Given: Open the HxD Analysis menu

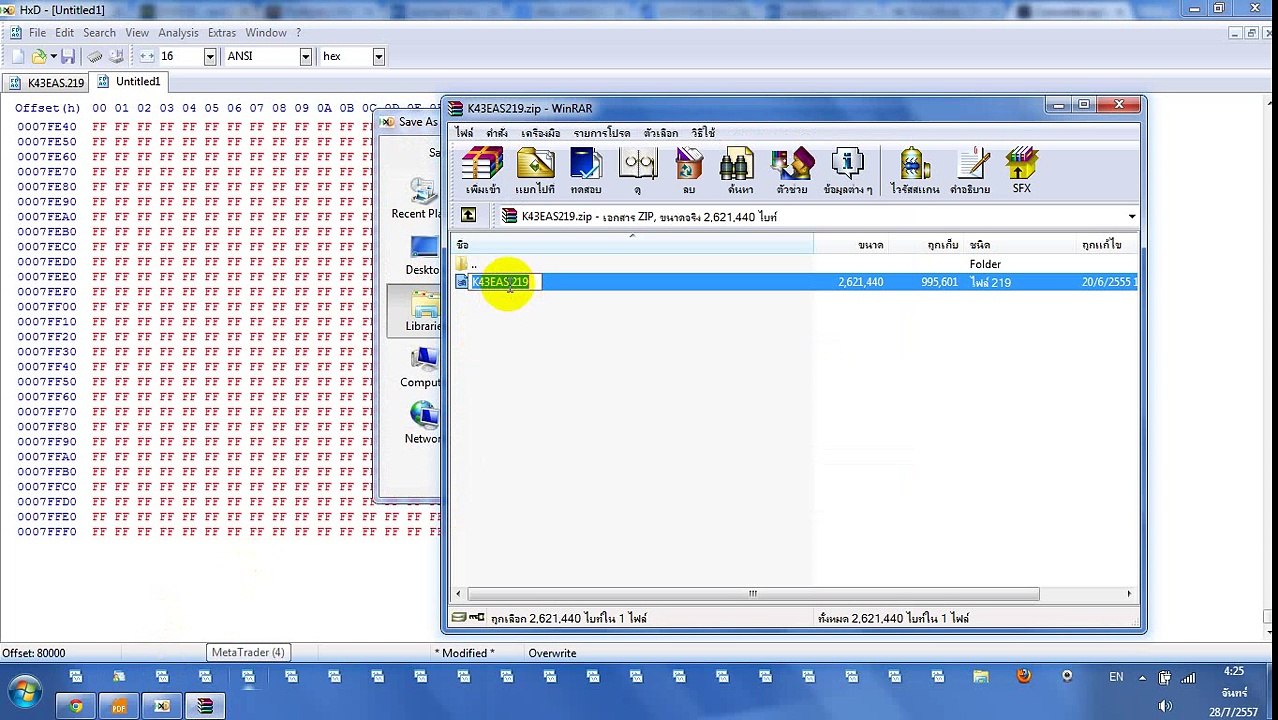Looking at the screenshot, I should 178,33.
